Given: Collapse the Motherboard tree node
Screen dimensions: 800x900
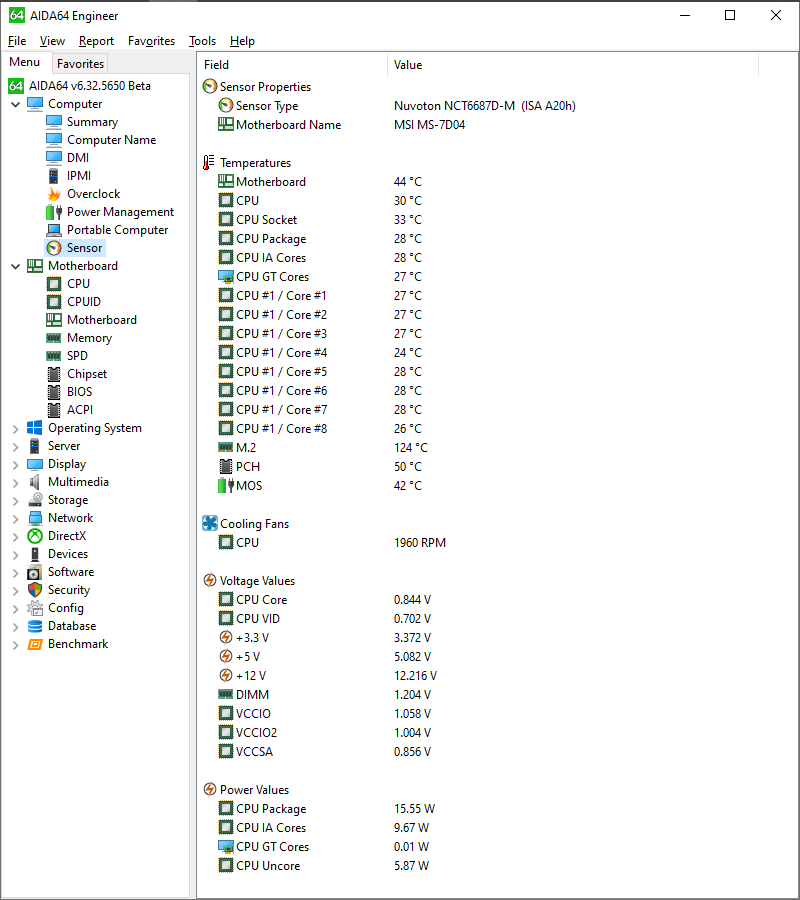Looking at the screenshot, I should tap(15, 266).
